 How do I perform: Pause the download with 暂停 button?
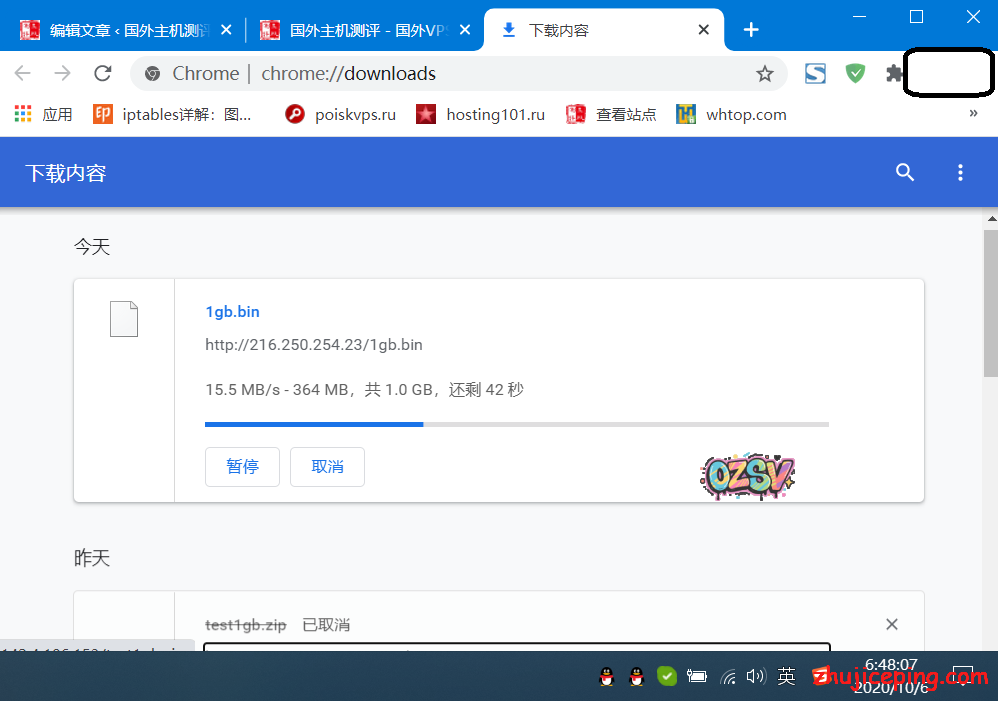click(x=242, y=467)
